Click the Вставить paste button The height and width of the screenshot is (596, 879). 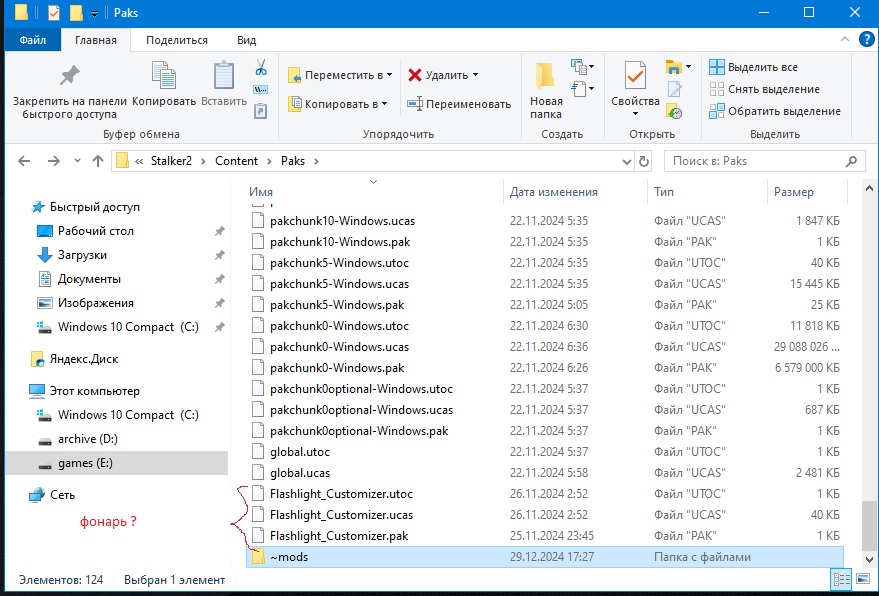click(x=224, y=84)
